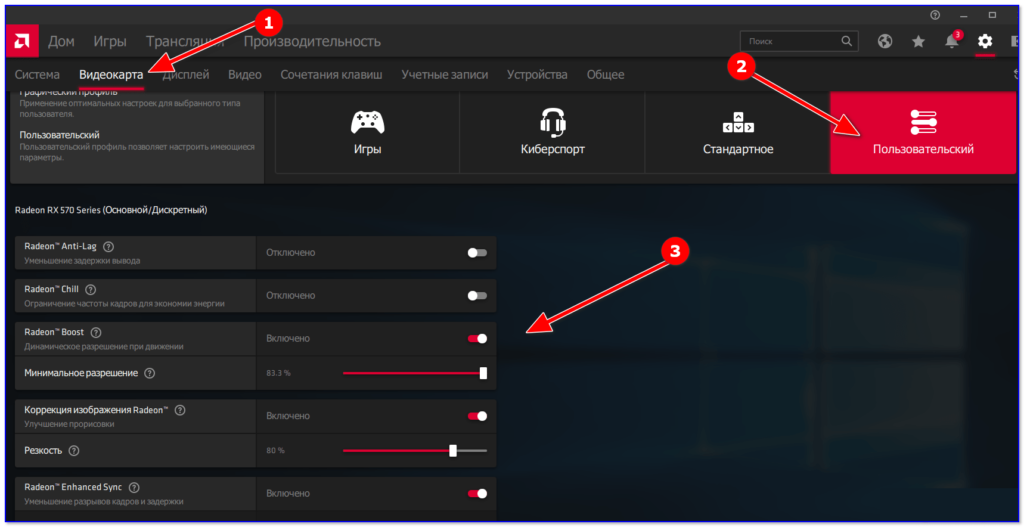Choose the Игры graphics profile
This screenshot has height=527, width=1024.
coord(368,132)
